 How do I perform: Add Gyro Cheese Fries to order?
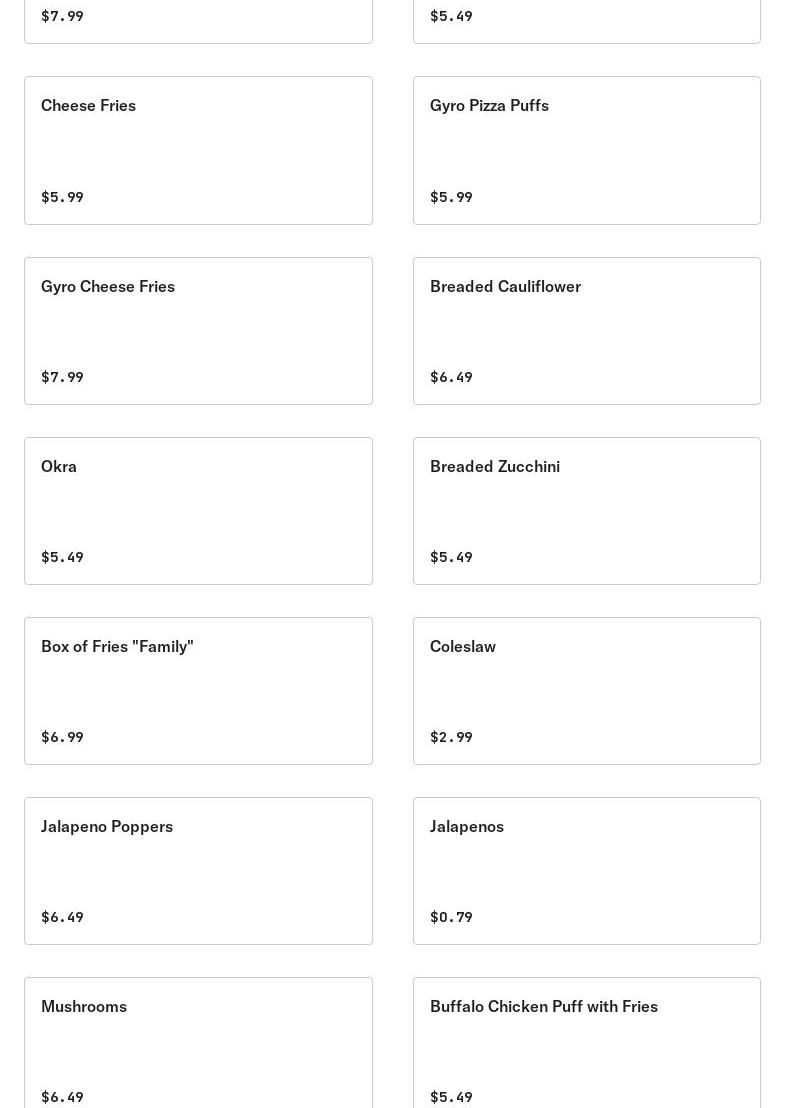(x=198, y=331)
